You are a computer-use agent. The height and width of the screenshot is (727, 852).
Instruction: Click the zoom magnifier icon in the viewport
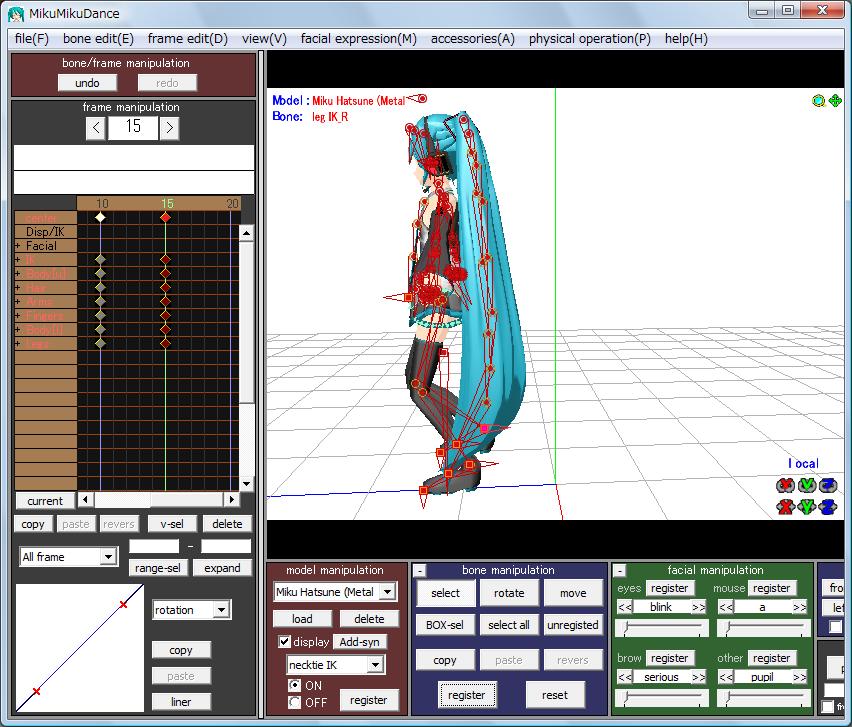point(818,101)
